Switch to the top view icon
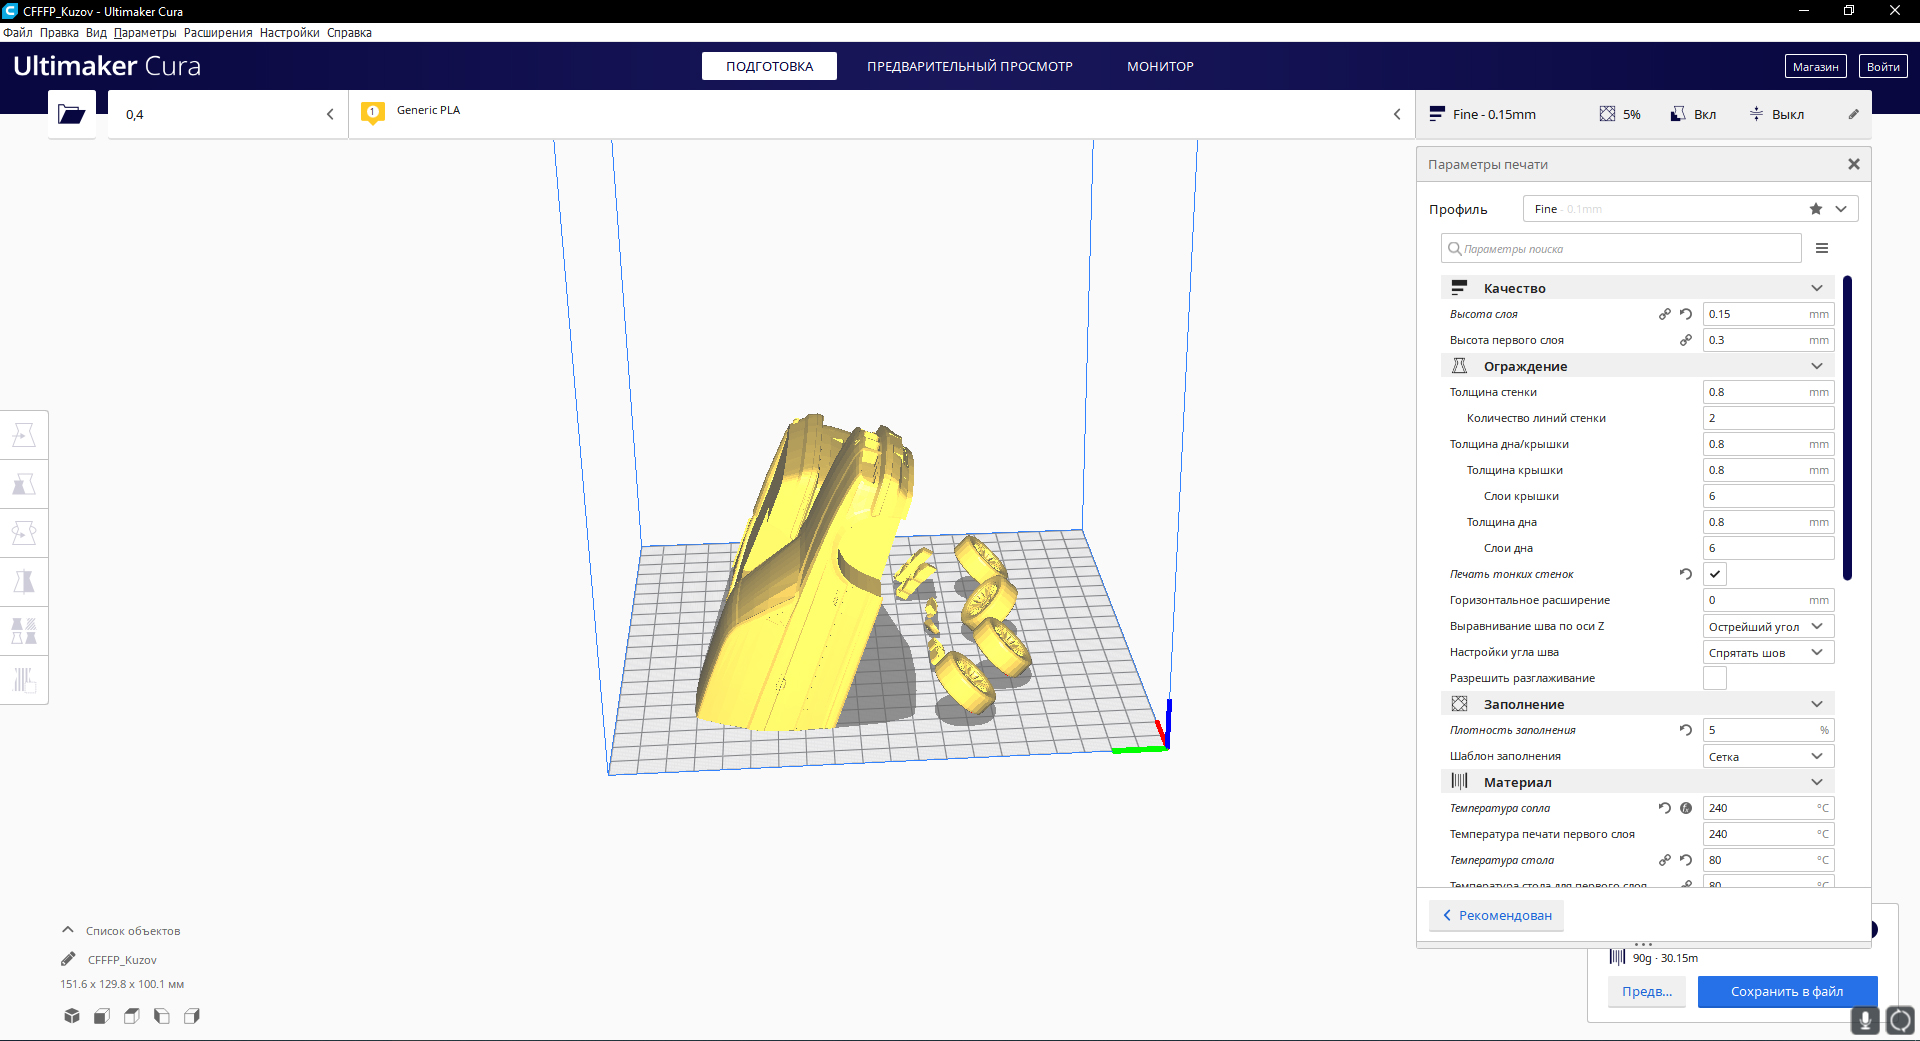 coord(132,1016)
